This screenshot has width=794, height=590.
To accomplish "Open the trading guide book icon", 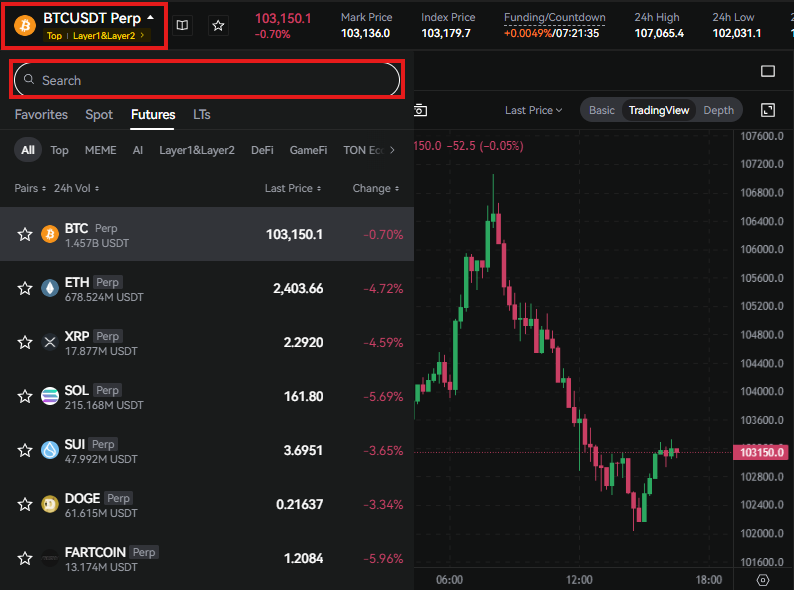I will coord(182,25).
